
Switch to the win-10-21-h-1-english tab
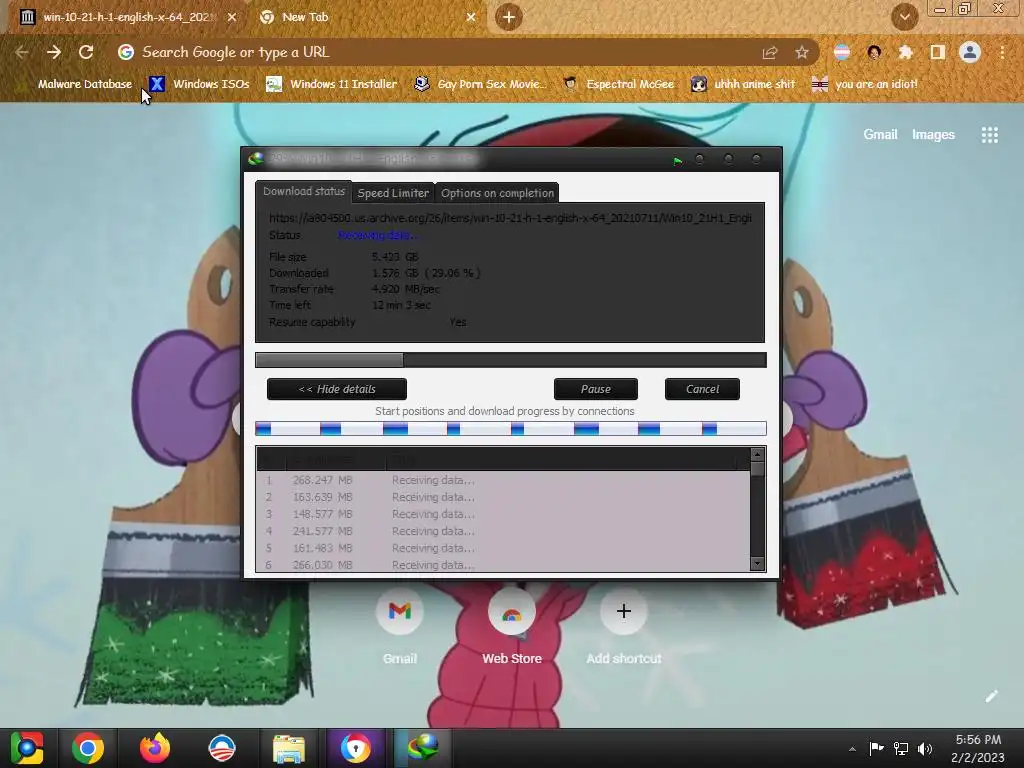pos(127,17)
